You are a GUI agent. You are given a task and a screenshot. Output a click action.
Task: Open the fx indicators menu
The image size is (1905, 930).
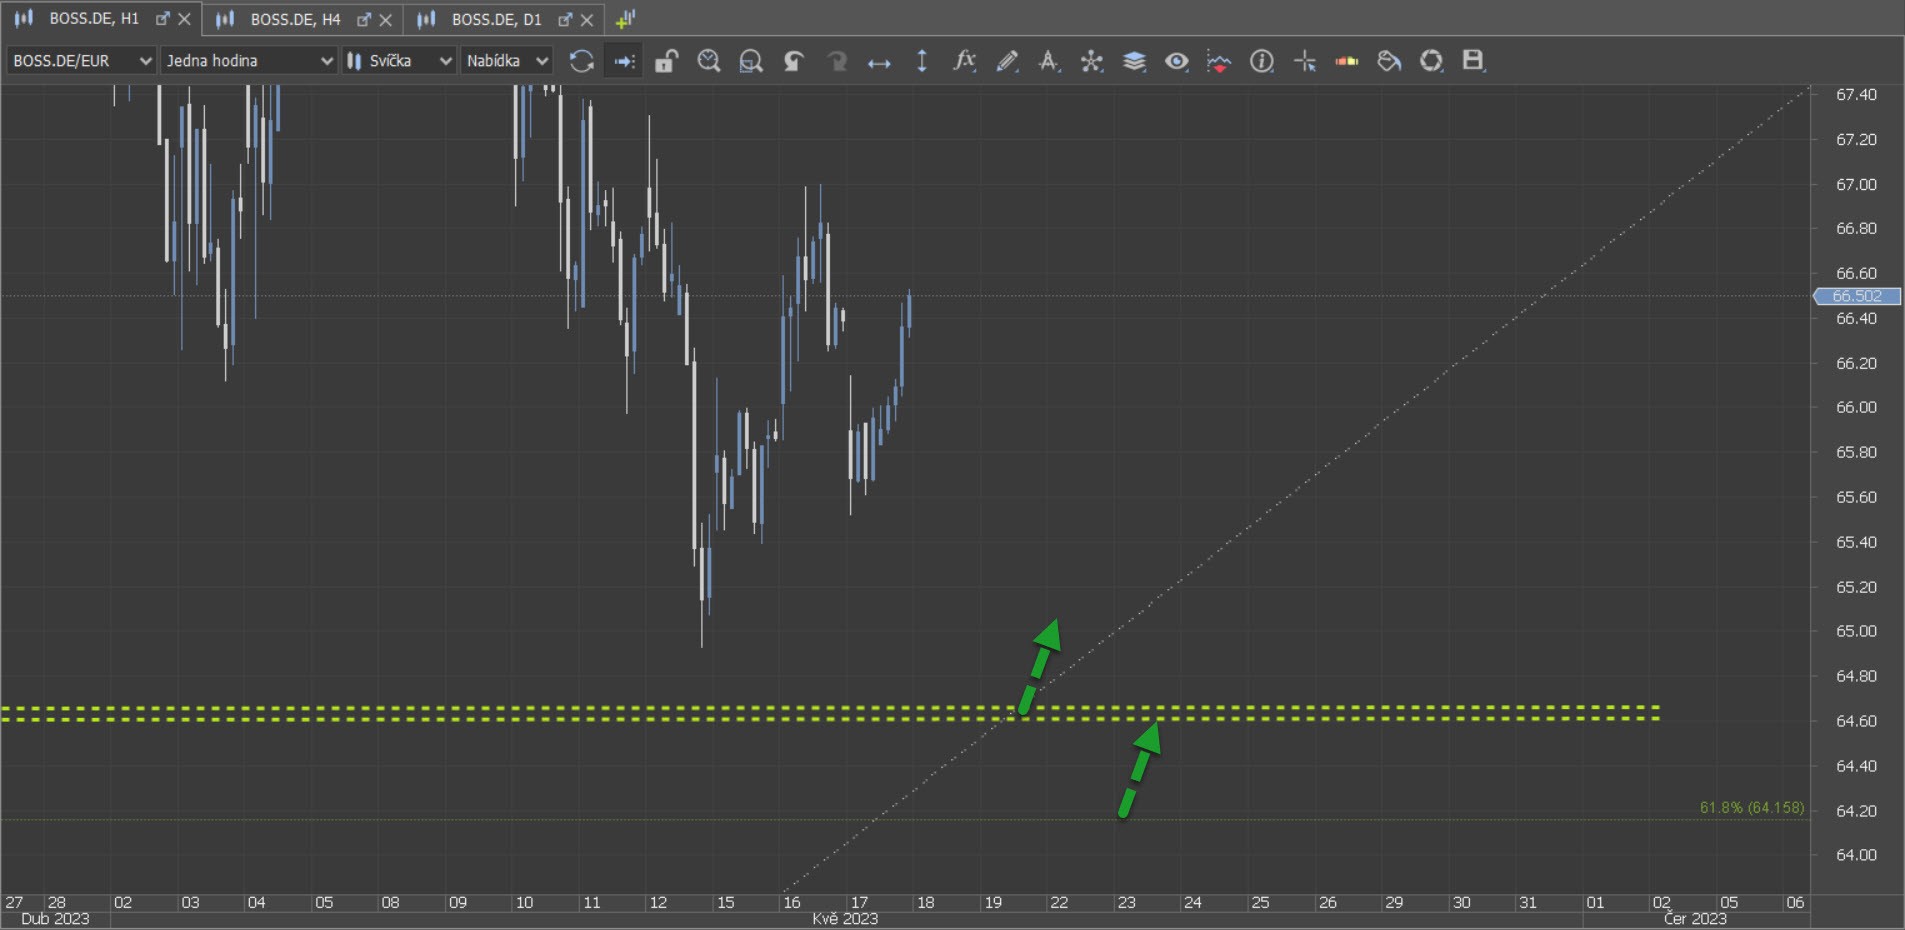click(964, 61)
